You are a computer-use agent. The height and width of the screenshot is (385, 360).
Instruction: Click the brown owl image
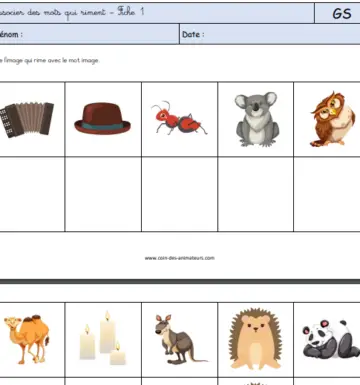[x=333, y=119]
